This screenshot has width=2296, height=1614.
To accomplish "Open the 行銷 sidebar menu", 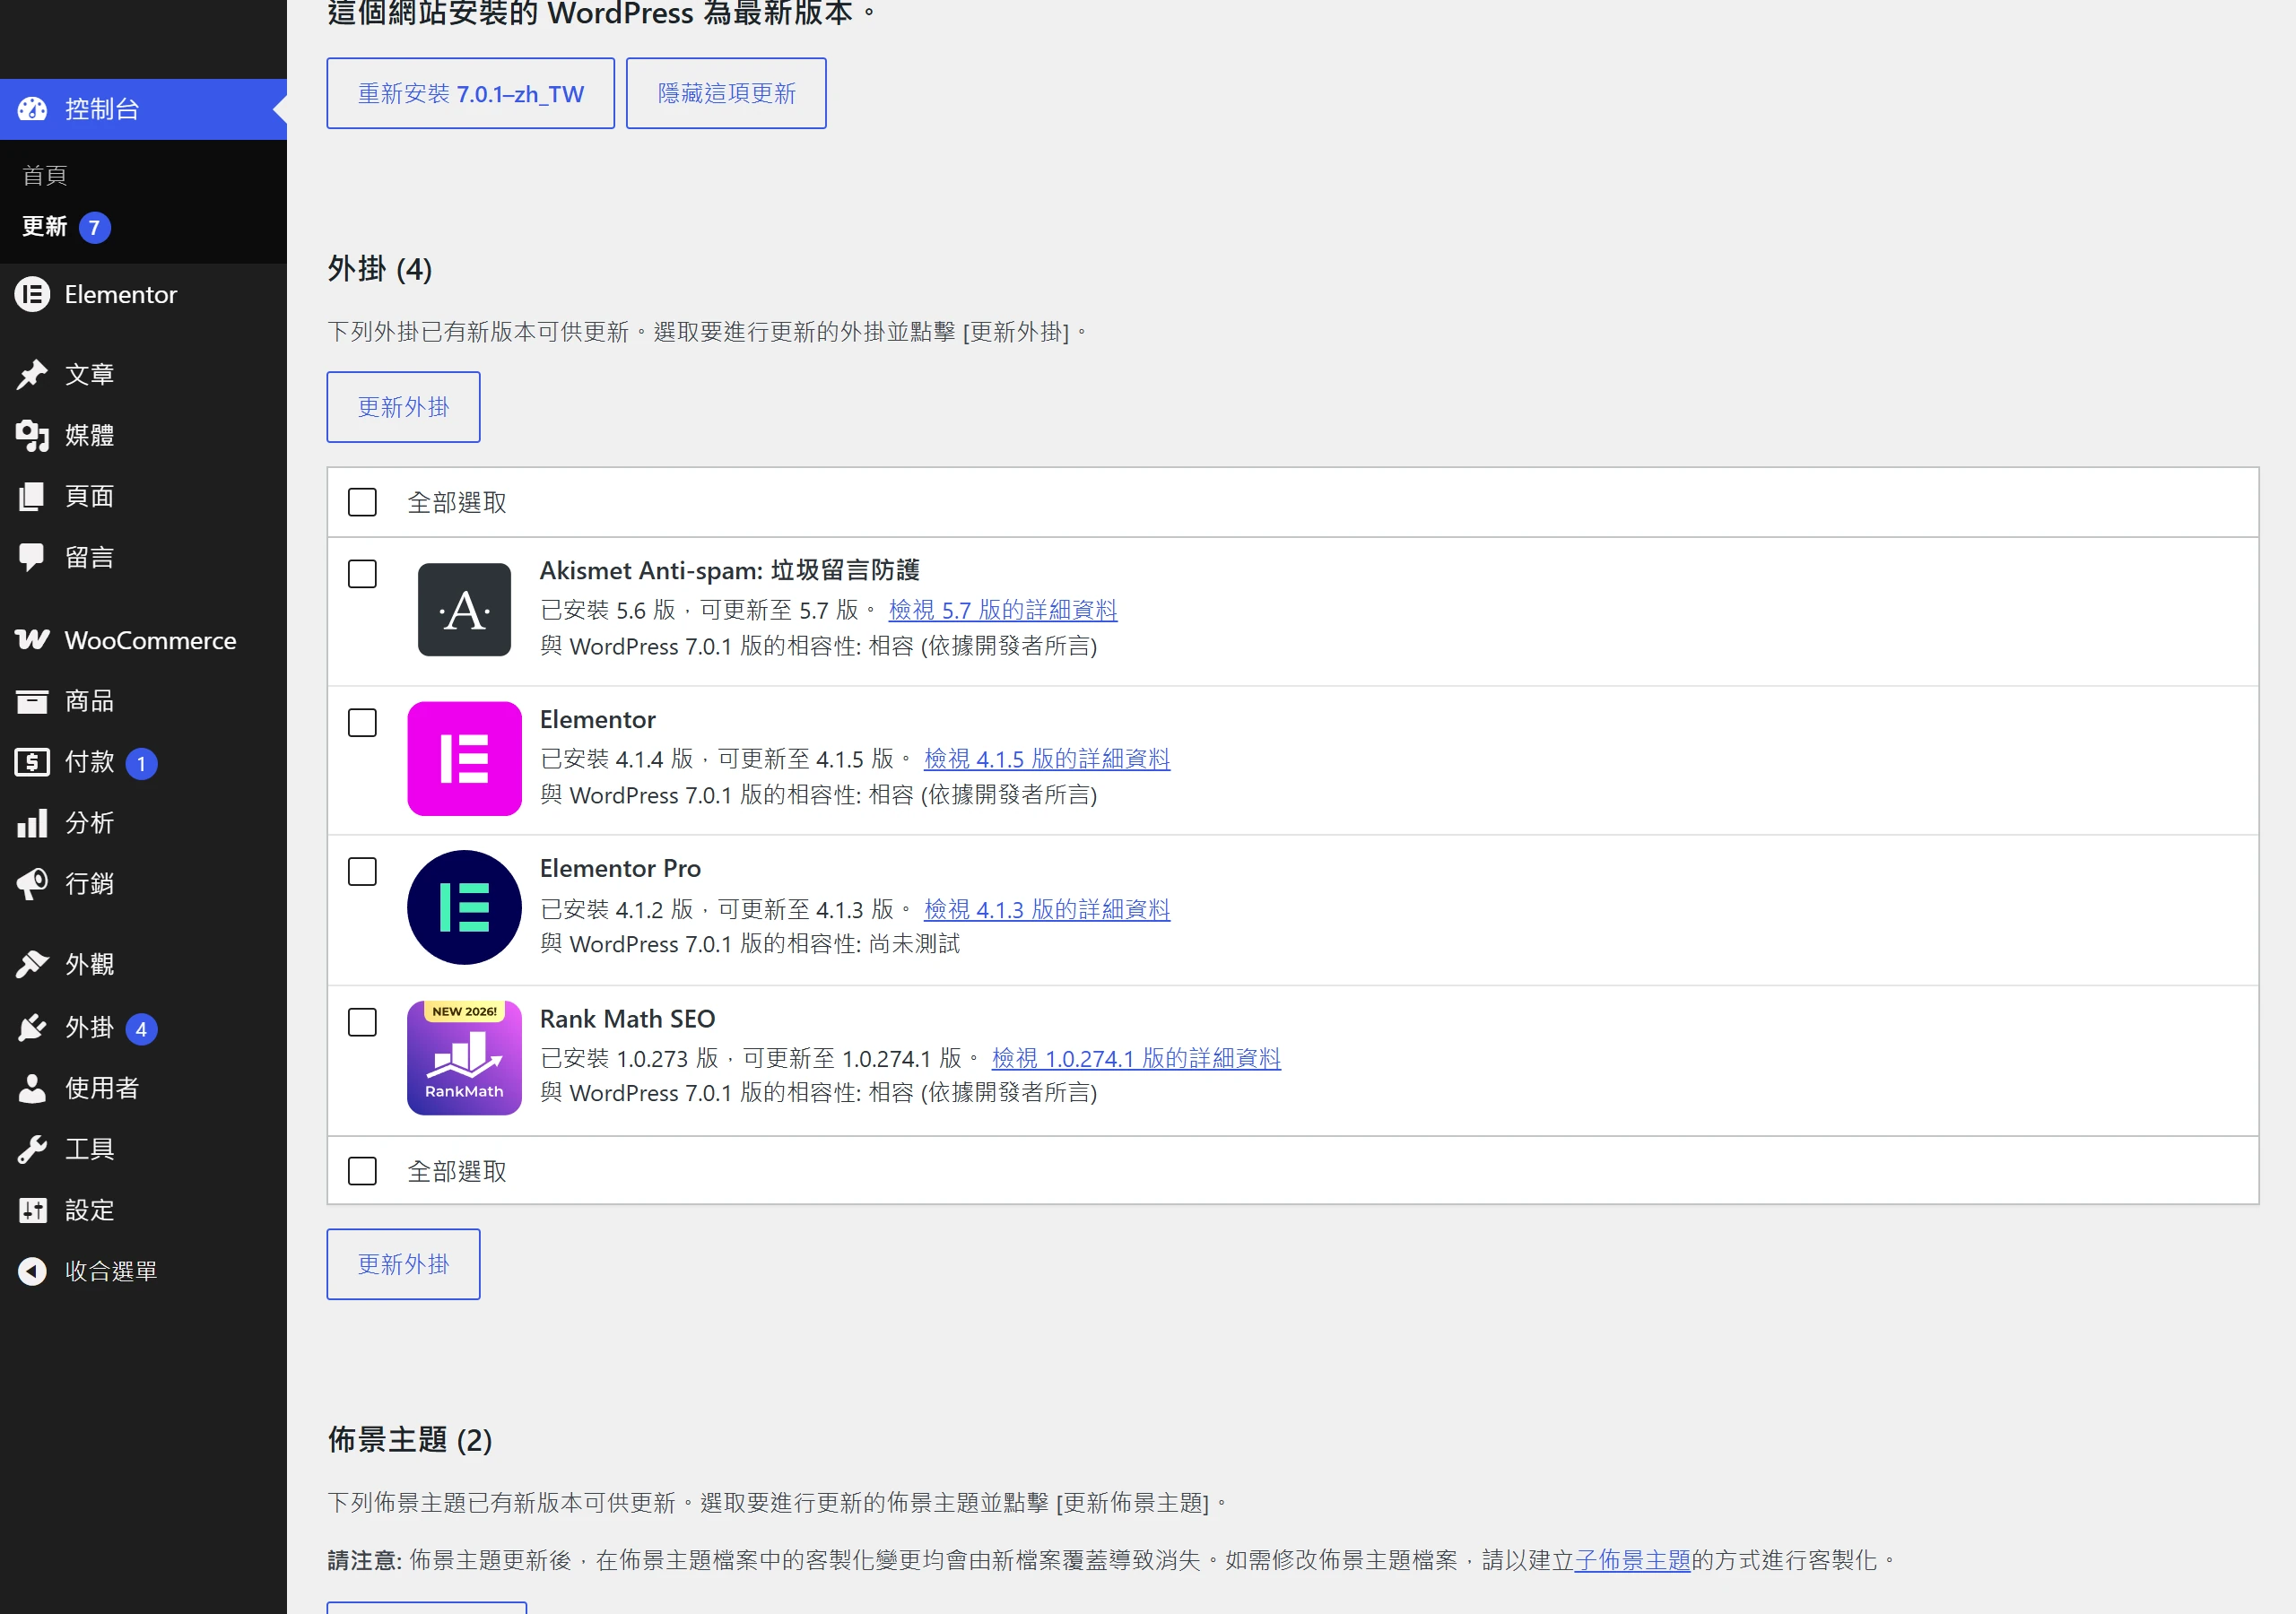I will point(143,884).
